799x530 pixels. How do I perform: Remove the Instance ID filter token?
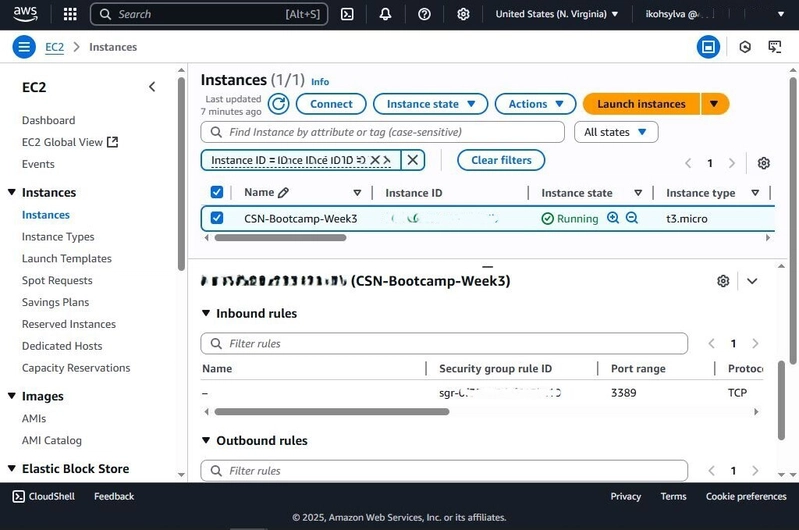[413, 160]
